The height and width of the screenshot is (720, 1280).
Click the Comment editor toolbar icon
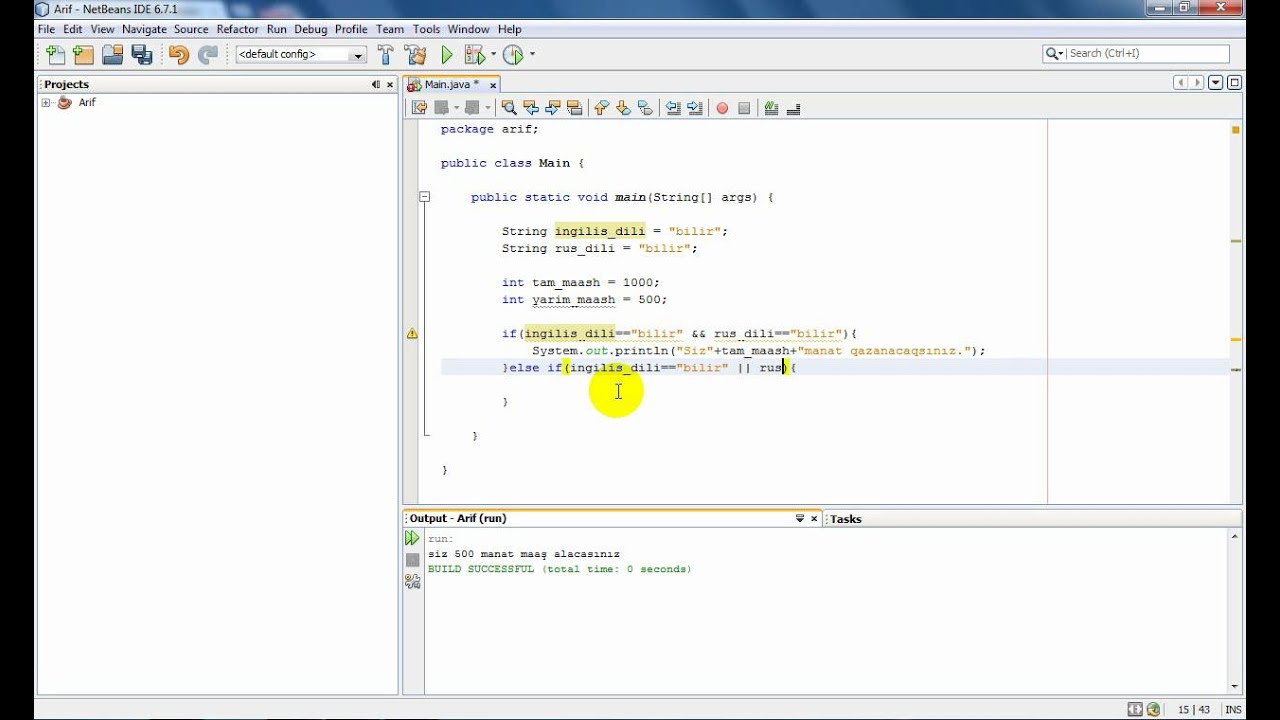click(771, 108)
